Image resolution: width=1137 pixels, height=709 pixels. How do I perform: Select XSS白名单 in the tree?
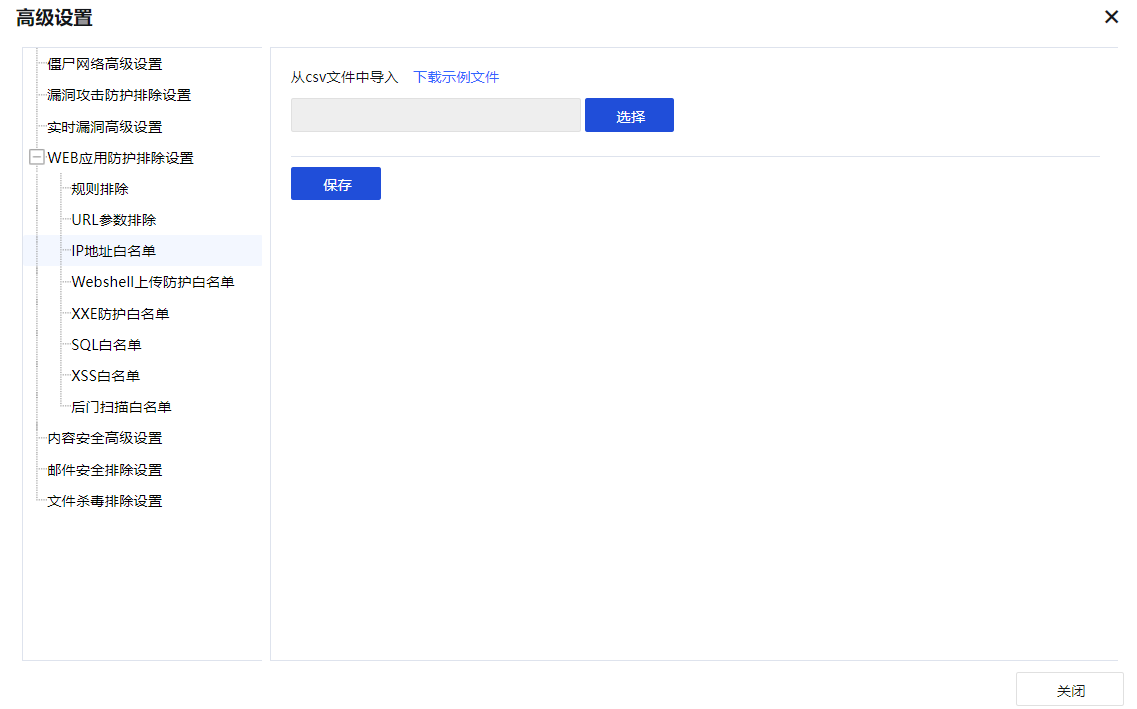(105, 376)
